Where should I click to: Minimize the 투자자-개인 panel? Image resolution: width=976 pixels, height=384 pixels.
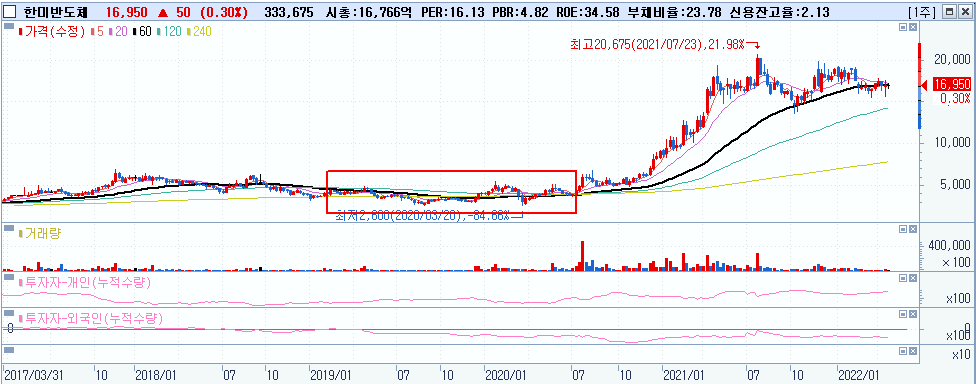[x=904, y=277]
